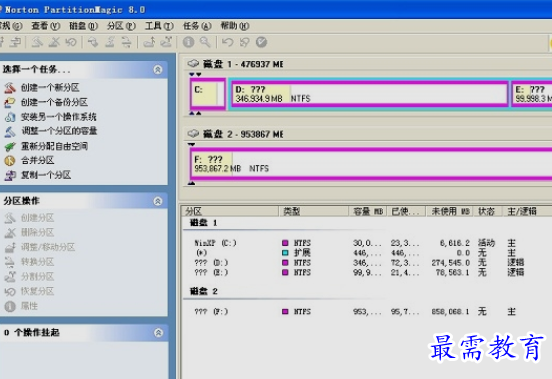Sort by the 状态 column header
Image resolution: width=552 pixels, height=379 pixels.
(x=487, y=211)
